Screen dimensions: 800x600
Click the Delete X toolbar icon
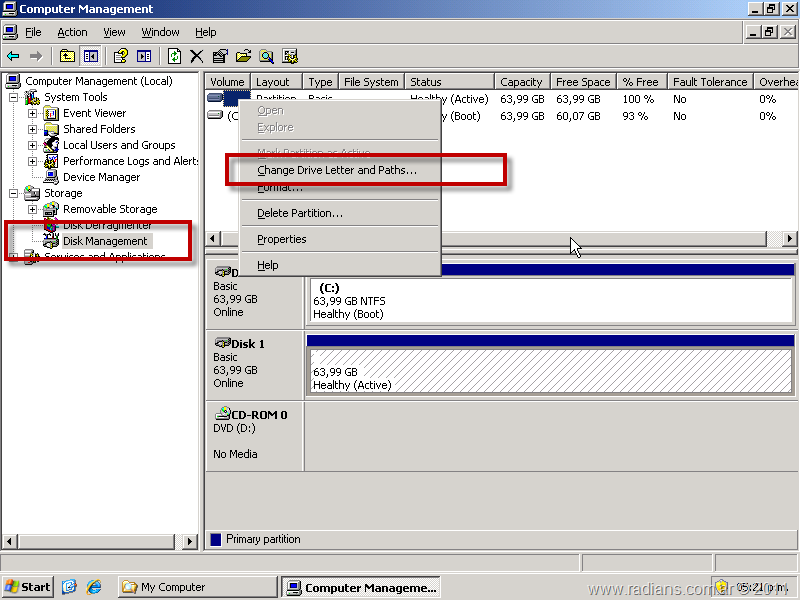(x=197, y=56)
